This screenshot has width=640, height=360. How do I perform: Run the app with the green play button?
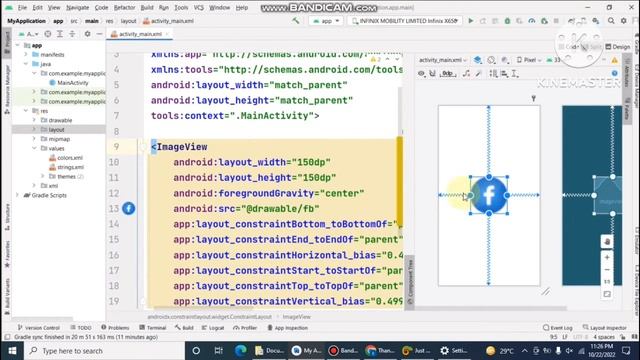point(471,21)
